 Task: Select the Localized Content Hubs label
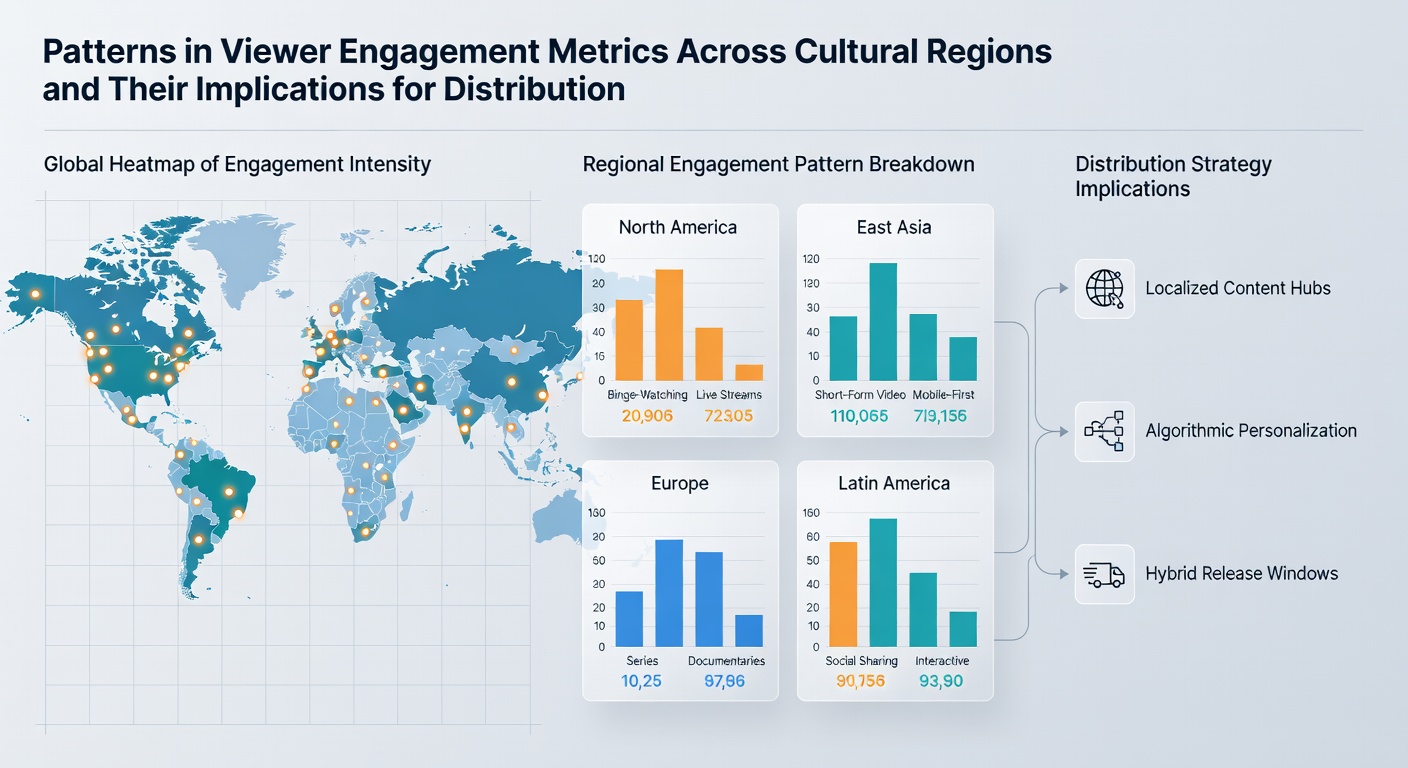(1238, 288)
